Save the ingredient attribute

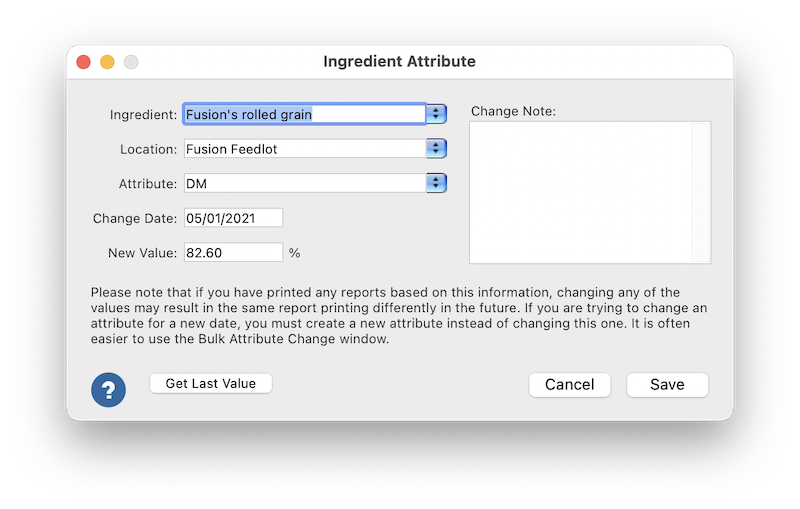[667, 385]
